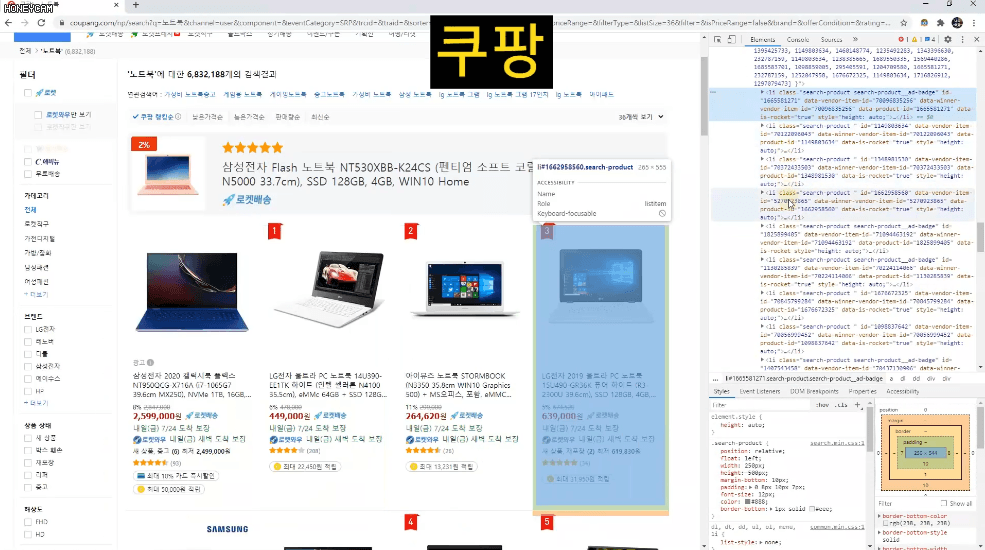Image resolution: width=985 pixels, height=550 pixels.
Task: Activate the DevTools inspect element picker icon
Action: [x=717, y=40]
